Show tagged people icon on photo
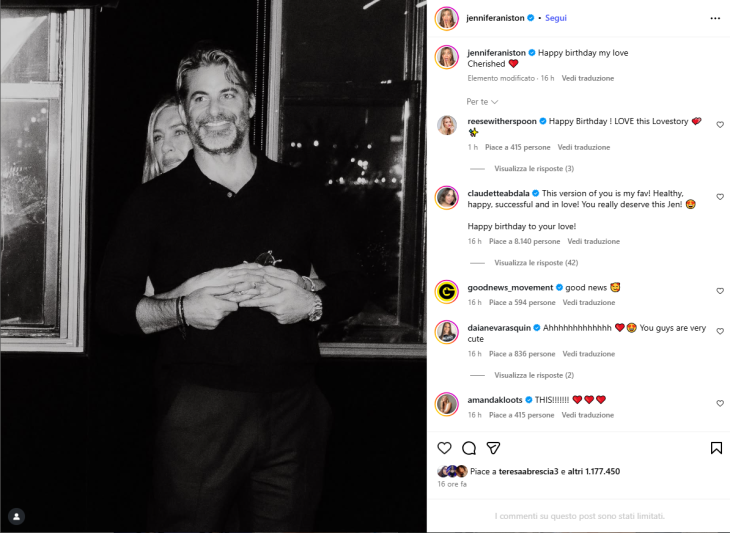 [16, 516]
